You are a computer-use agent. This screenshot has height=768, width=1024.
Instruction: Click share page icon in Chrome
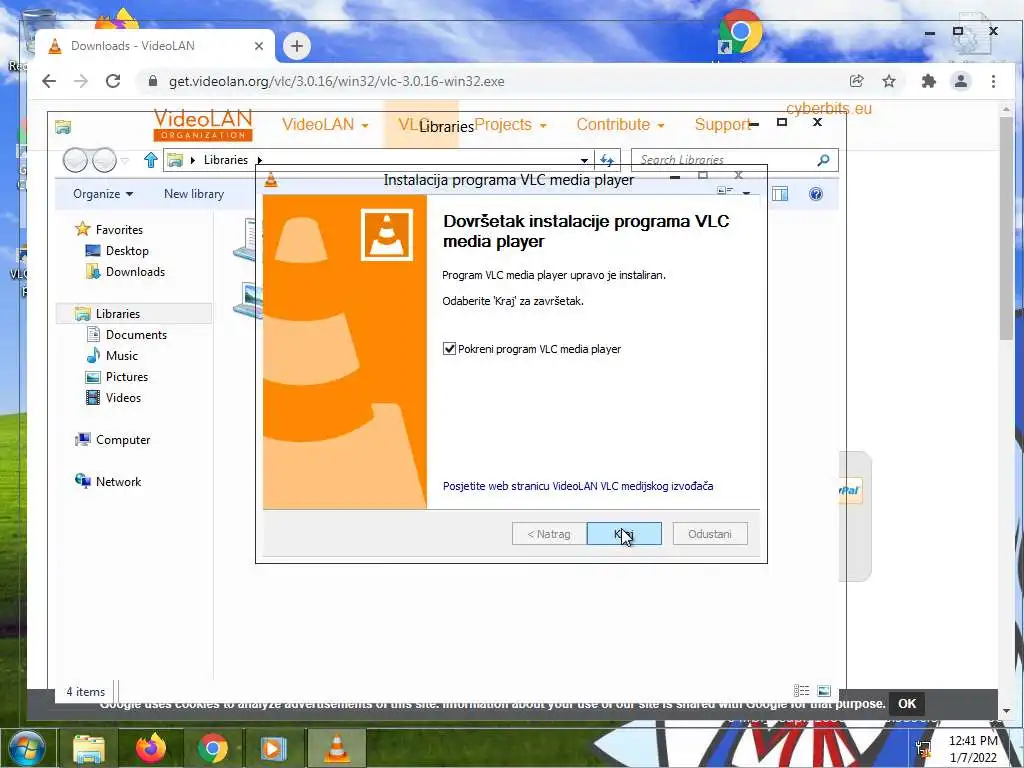coord(856,81)
